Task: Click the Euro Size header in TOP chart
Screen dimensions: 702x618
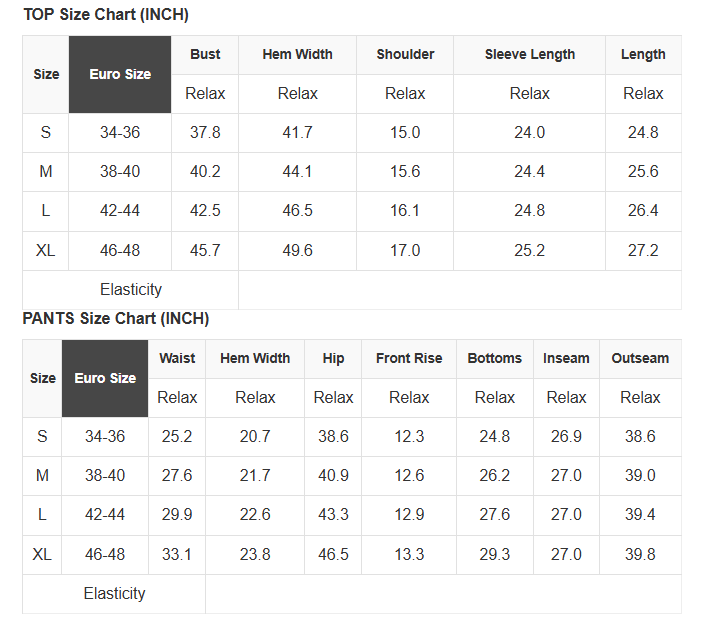Action: [x=120, y=74]
